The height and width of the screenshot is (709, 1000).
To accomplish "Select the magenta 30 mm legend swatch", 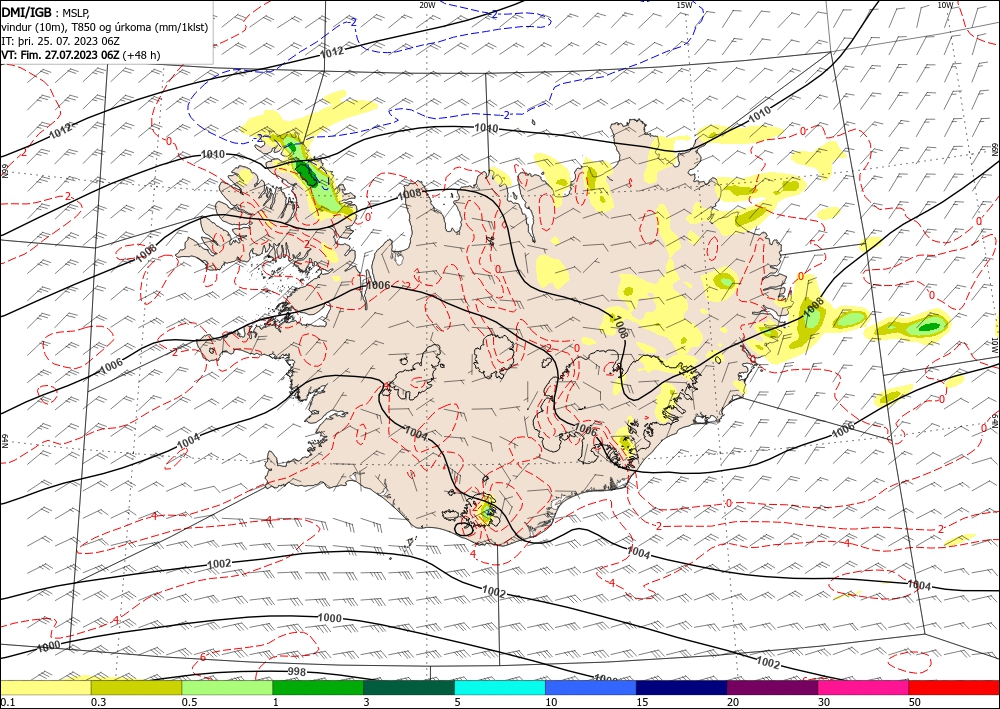I will point(864,687).
